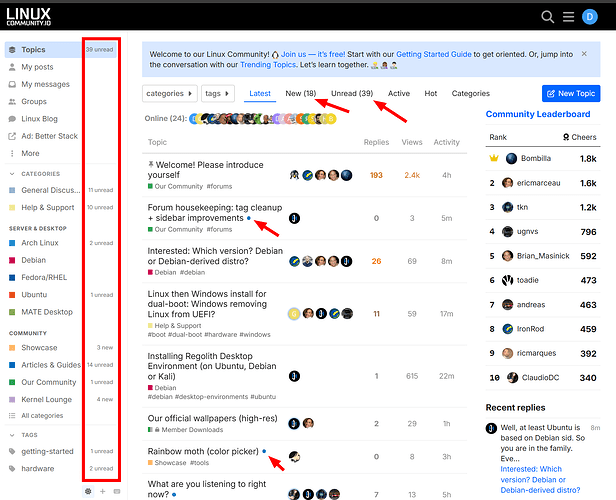Click ericmarceau avatar in leaderboard
The height and width of the screenshot is (500, 616).
[x=508, y=183]
